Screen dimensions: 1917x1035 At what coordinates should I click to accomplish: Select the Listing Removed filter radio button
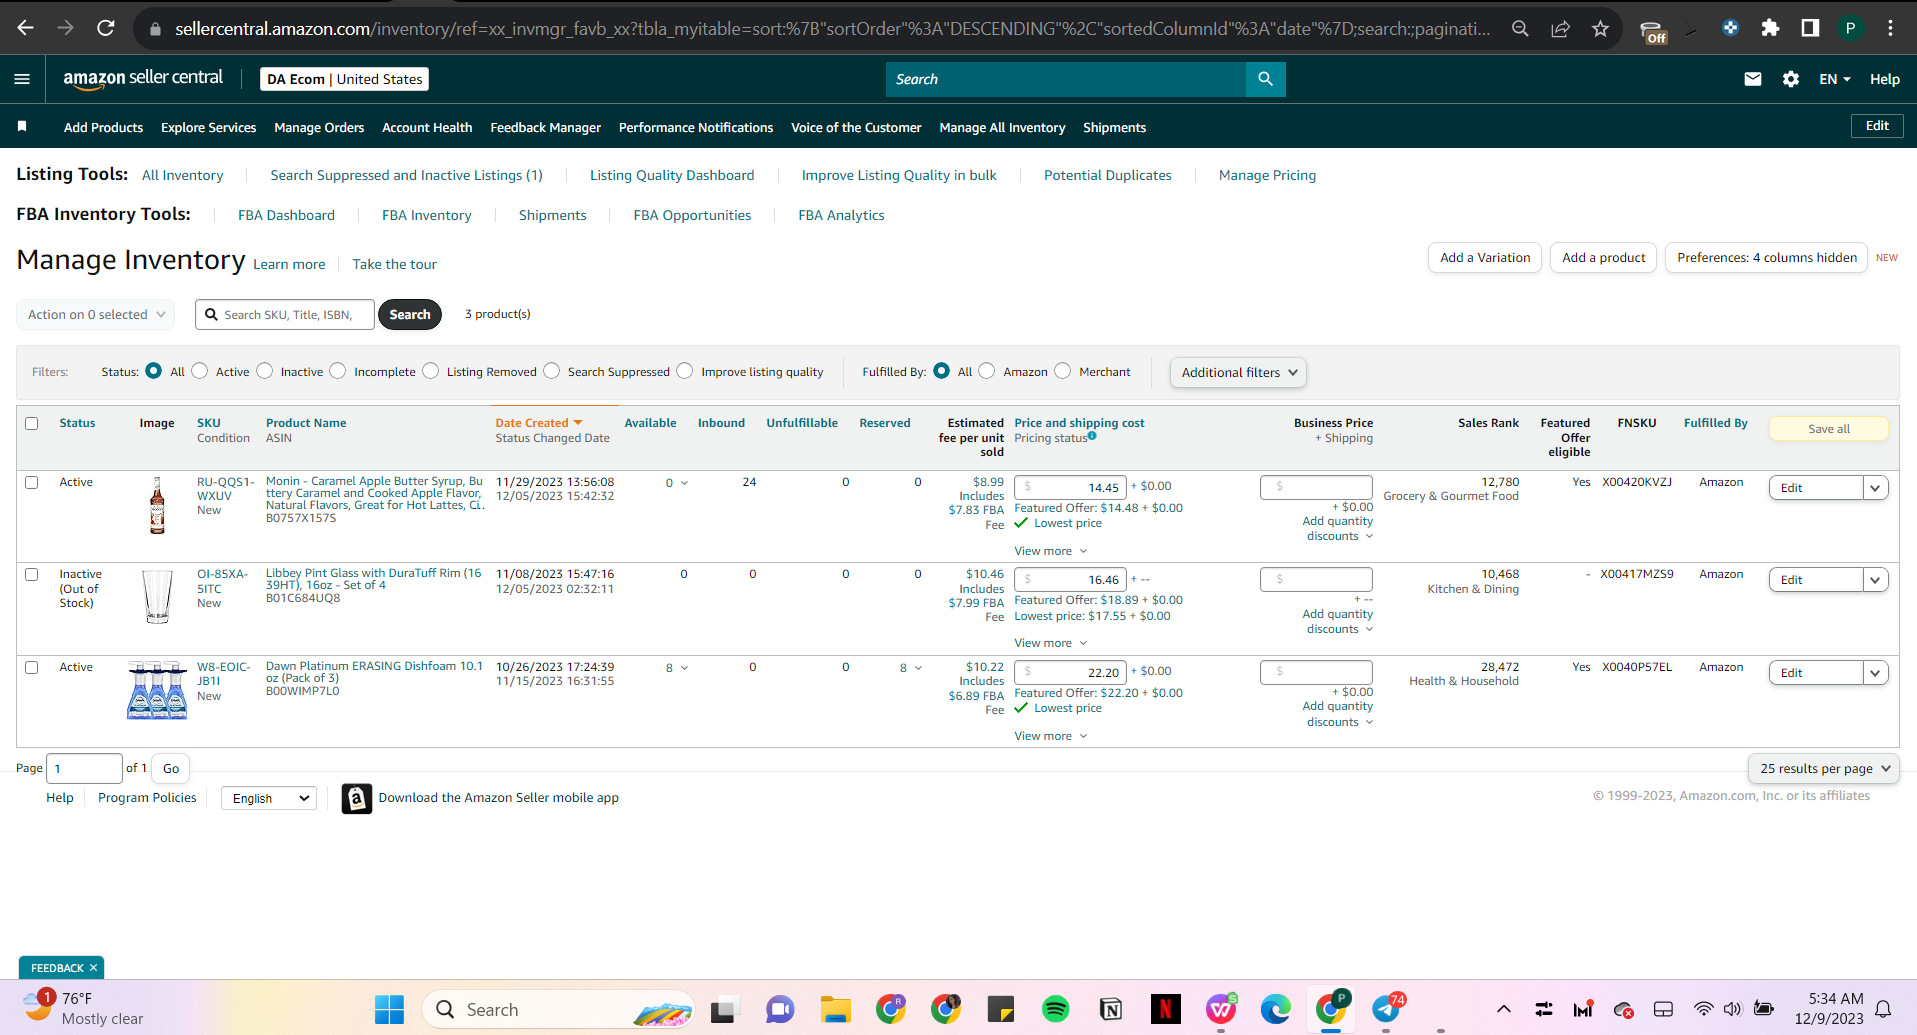pos(431,371)
